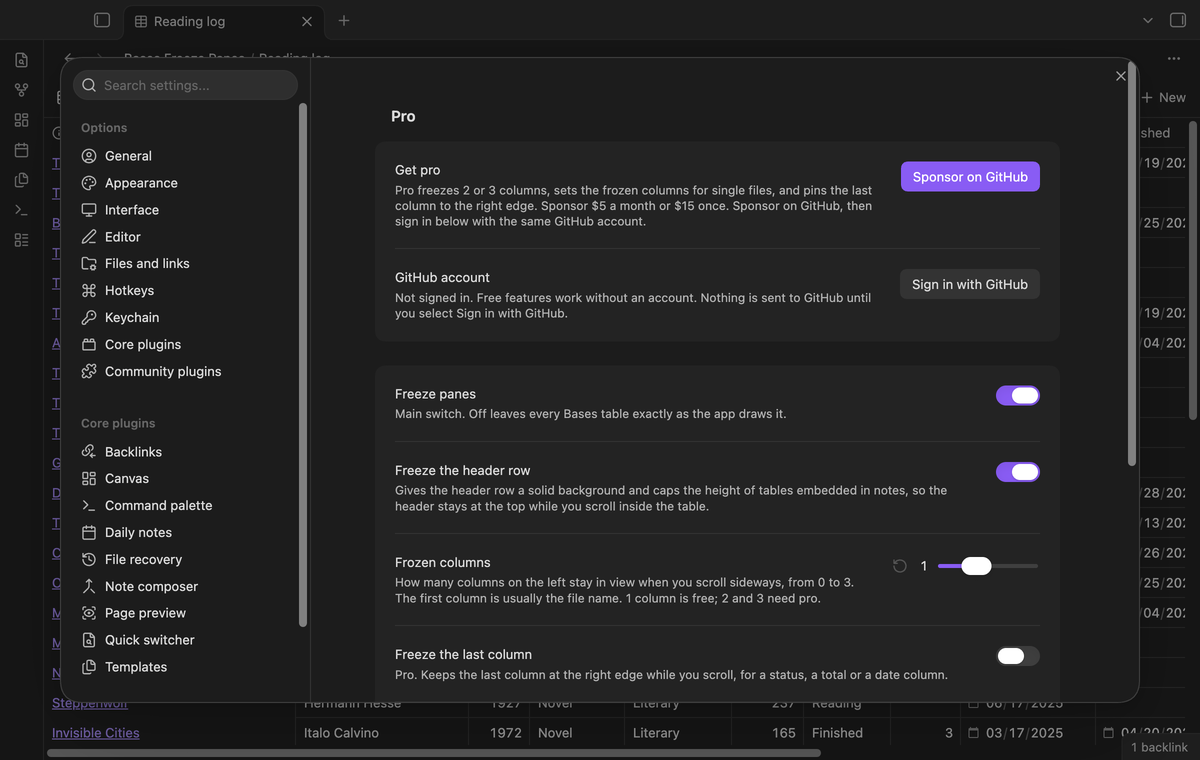This screenshot has height=760, width=1200.
Task: Click the 165 pages cell
Action: (x=768, y=733)
